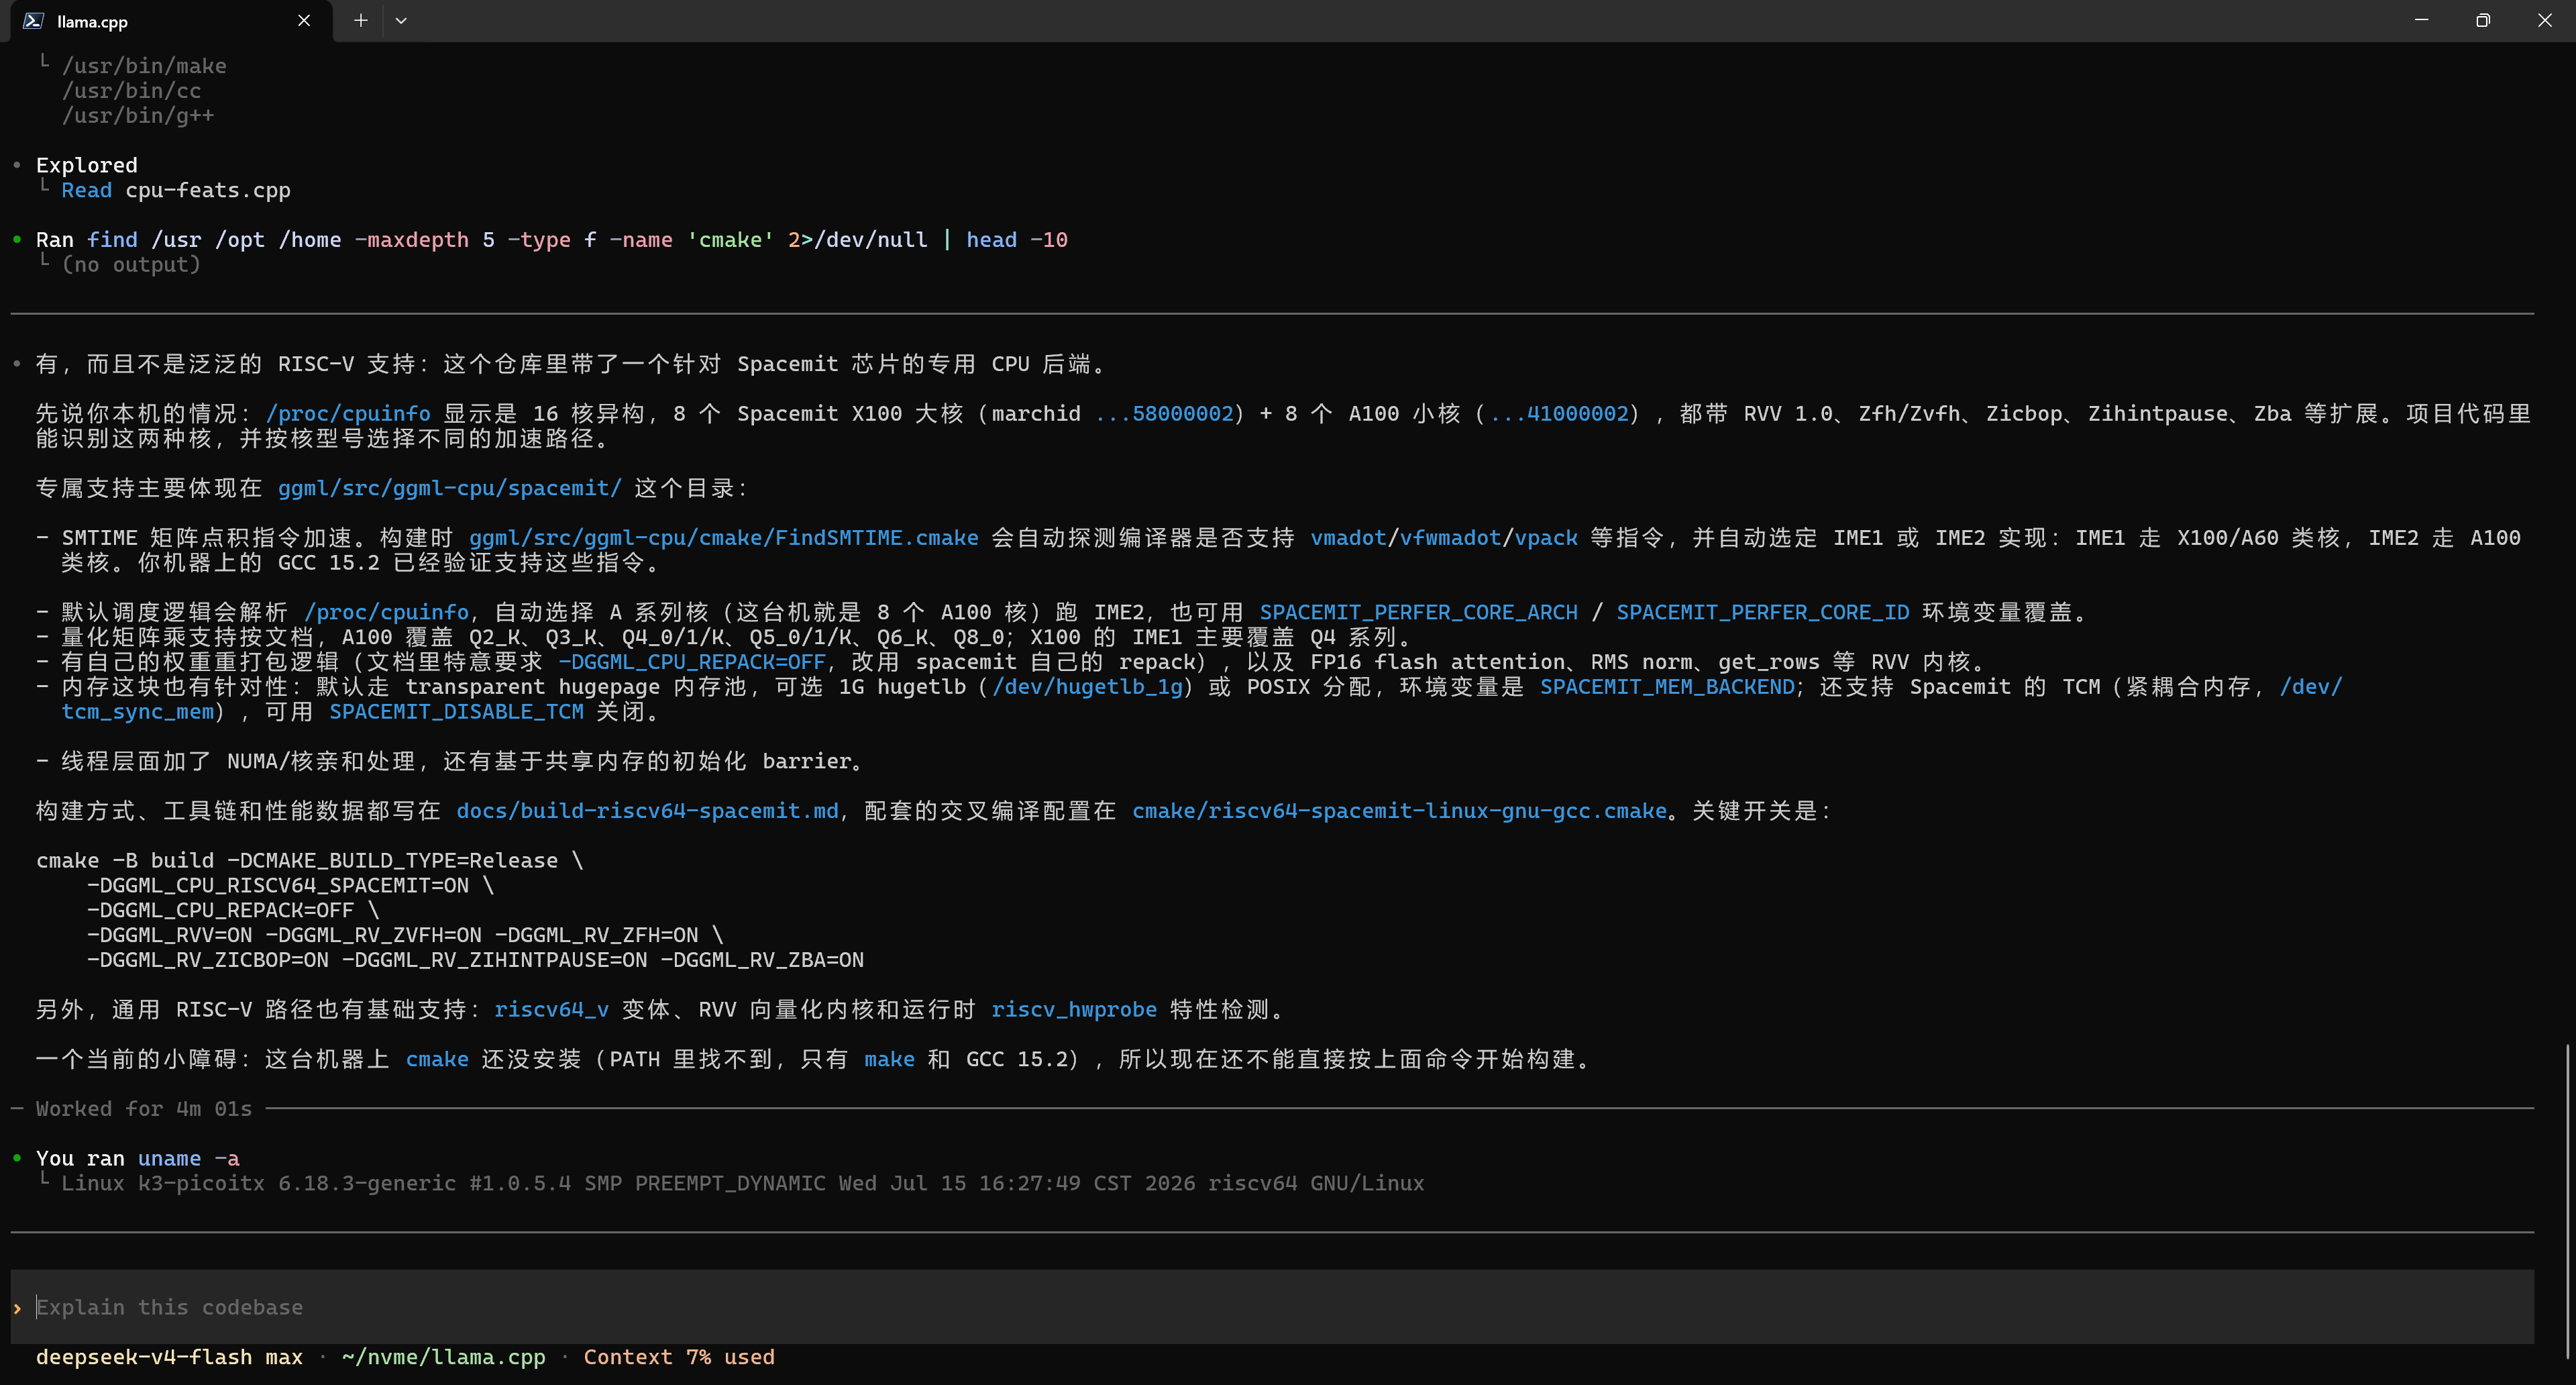This screenshot has height=1385, width=2576.
Task: Click the 'Explored' heading line
Action: click(x=87, y=165)
